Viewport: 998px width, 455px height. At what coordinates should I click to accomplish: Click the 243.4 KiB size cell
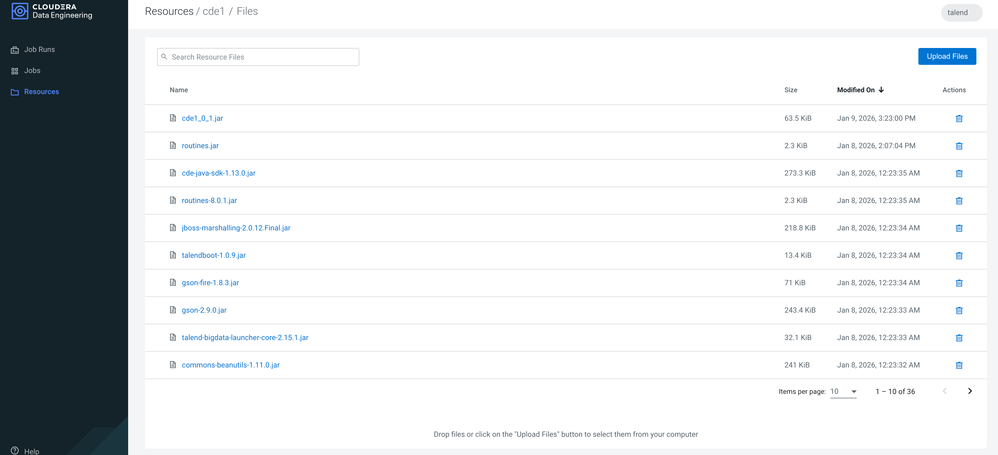coord(799,310)
